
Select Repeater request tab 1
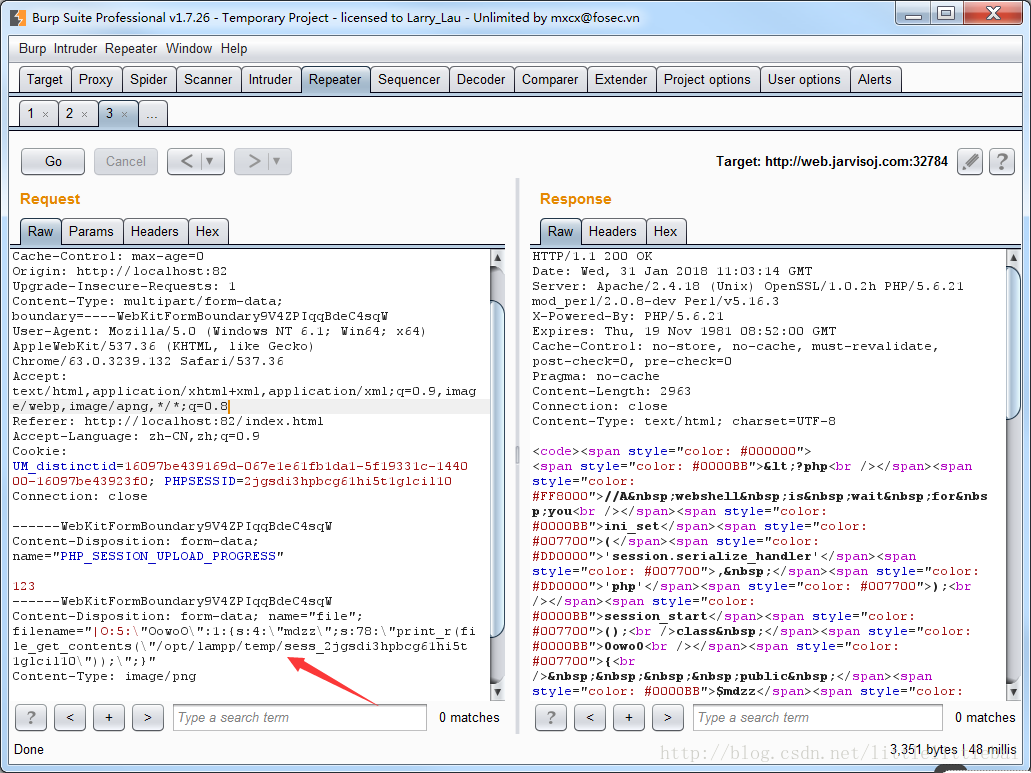click(31, 114)
